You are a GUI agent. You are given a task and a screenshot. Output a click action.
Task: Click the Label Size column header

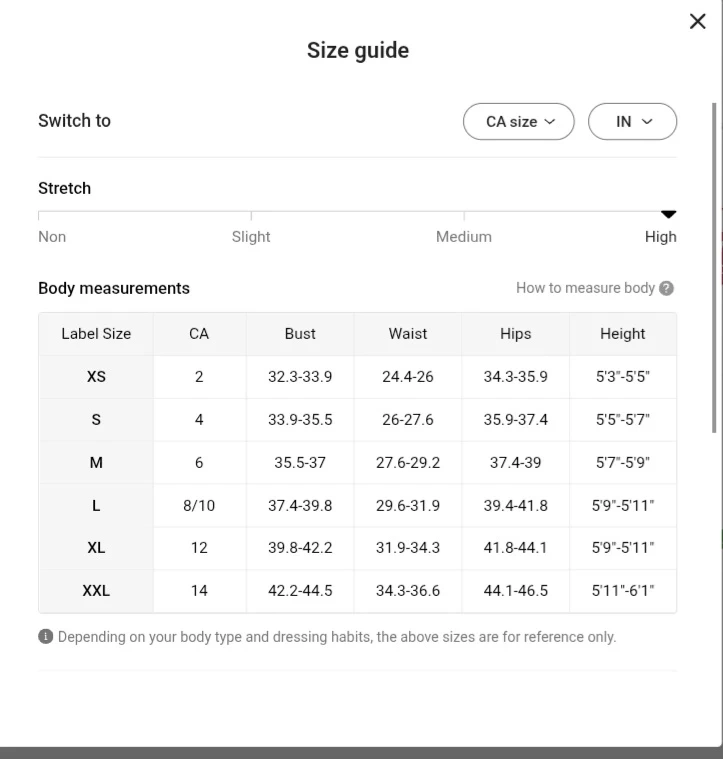coord(96,334)
